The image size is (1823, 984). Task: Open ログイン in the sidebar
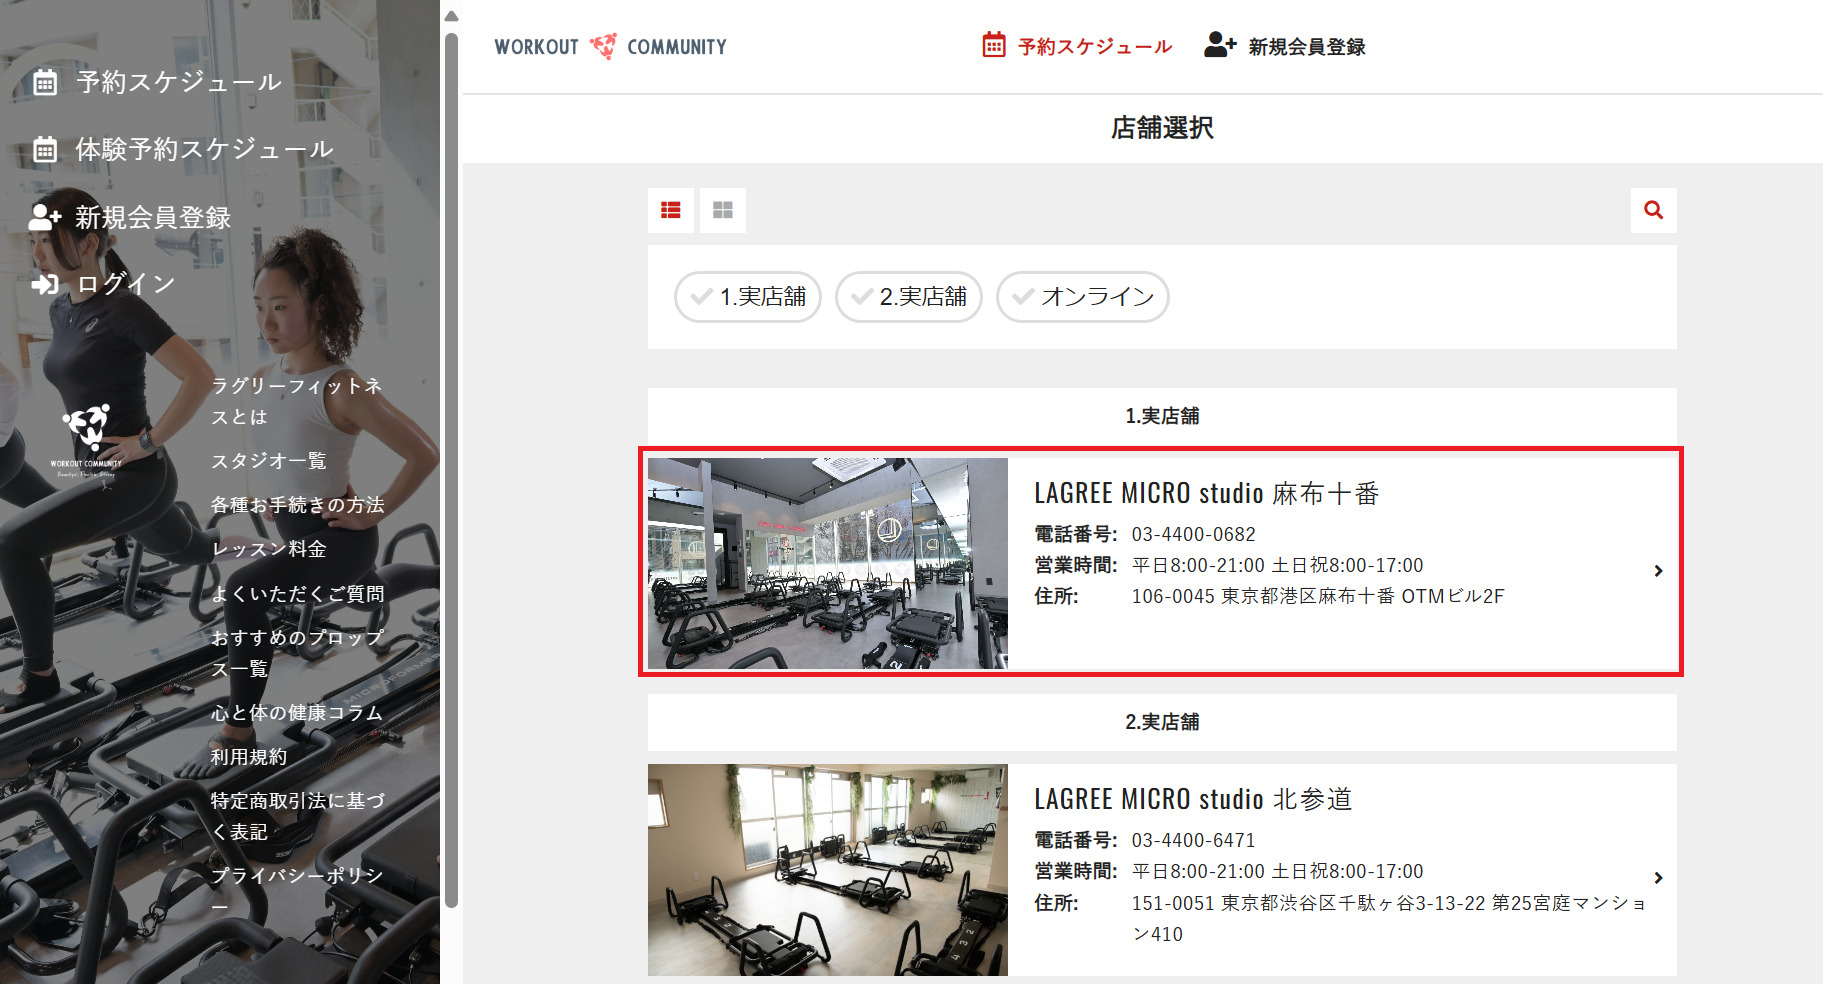[x=126, y=284]
